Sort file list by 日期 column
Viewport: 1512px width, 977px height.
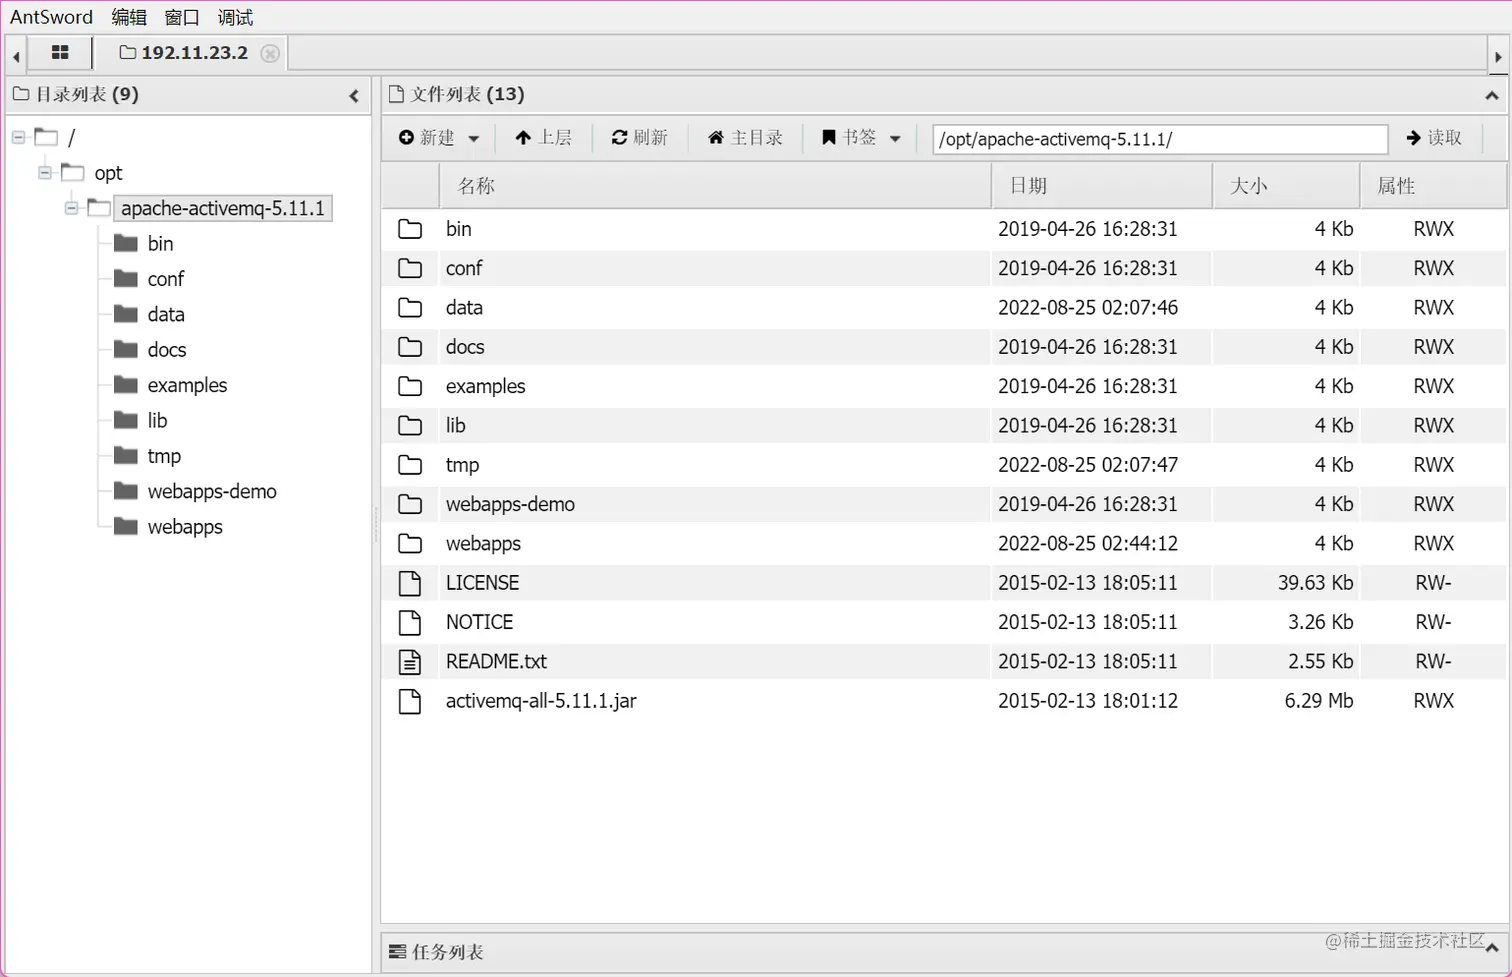(x=1102, y=186)
